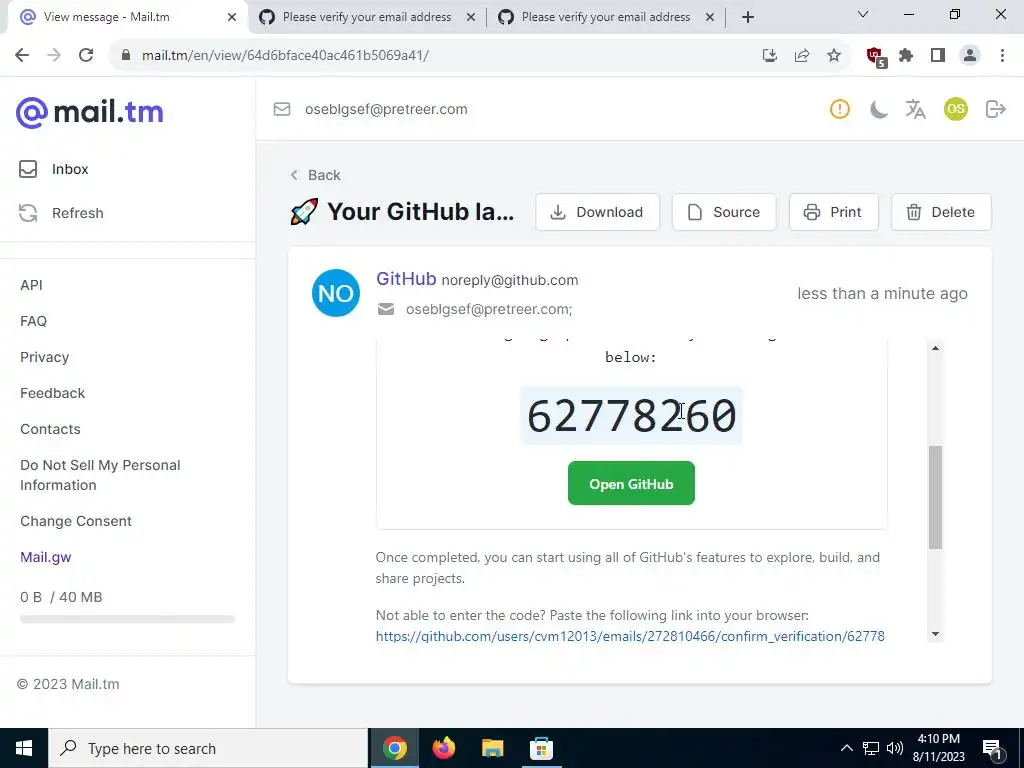Toggle dark mode moon icon

point(878,109)
